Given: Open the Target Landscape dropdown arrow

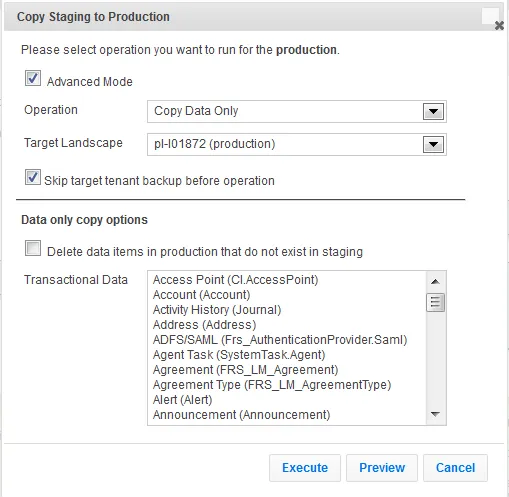Looking at the screenshot, I should (433, 144).
